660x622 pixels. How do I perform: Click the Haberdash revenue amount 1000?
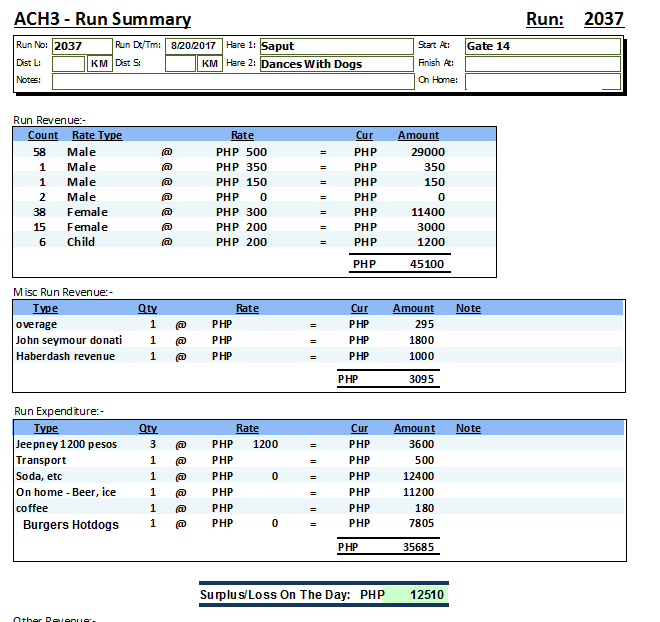point(422,356)
